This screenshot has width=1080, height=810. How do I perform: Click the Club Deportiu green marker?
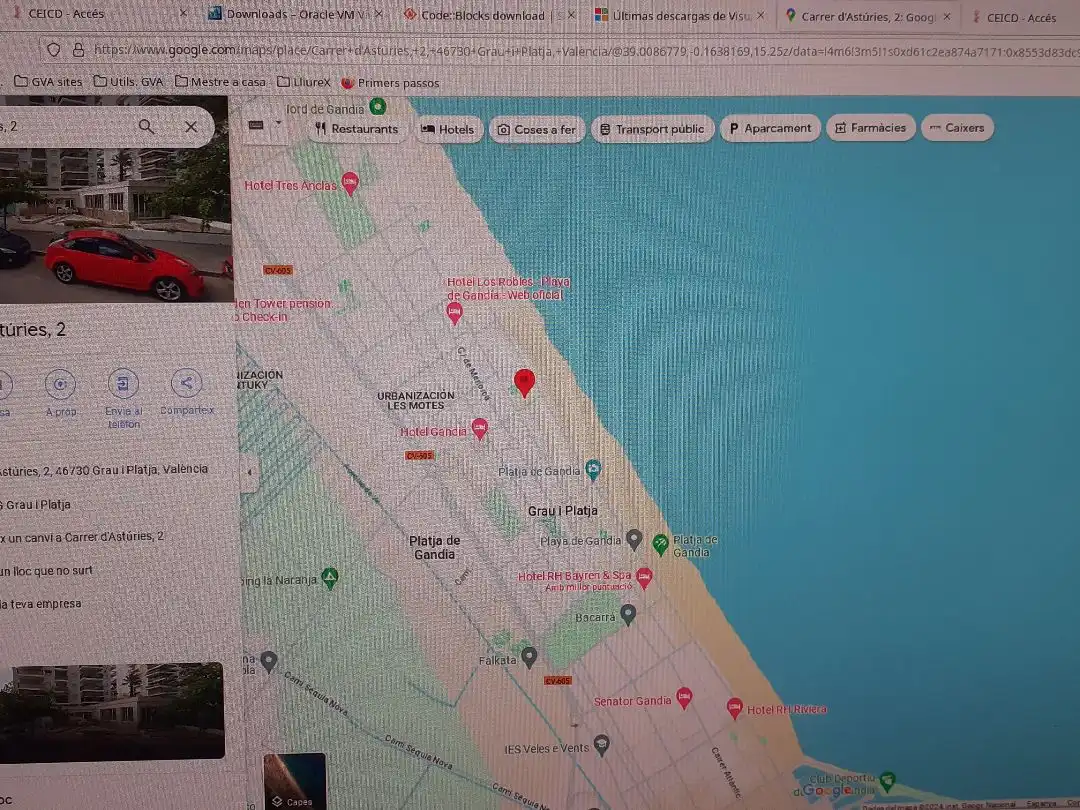coord(887,781)
